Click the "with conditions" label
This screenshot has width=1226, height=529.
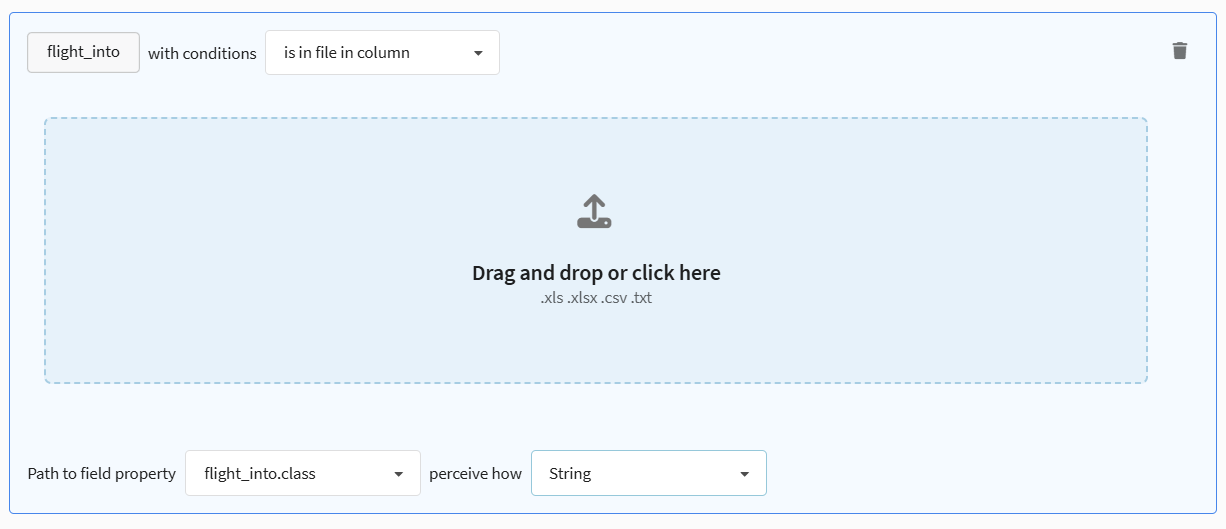(202, 54)
